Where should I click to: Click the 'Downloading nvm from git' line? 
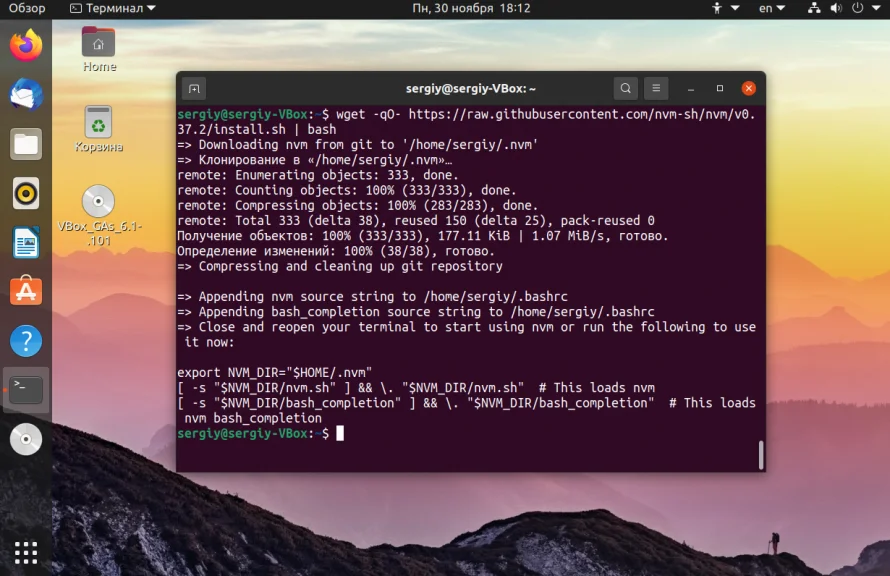point(357,145)
